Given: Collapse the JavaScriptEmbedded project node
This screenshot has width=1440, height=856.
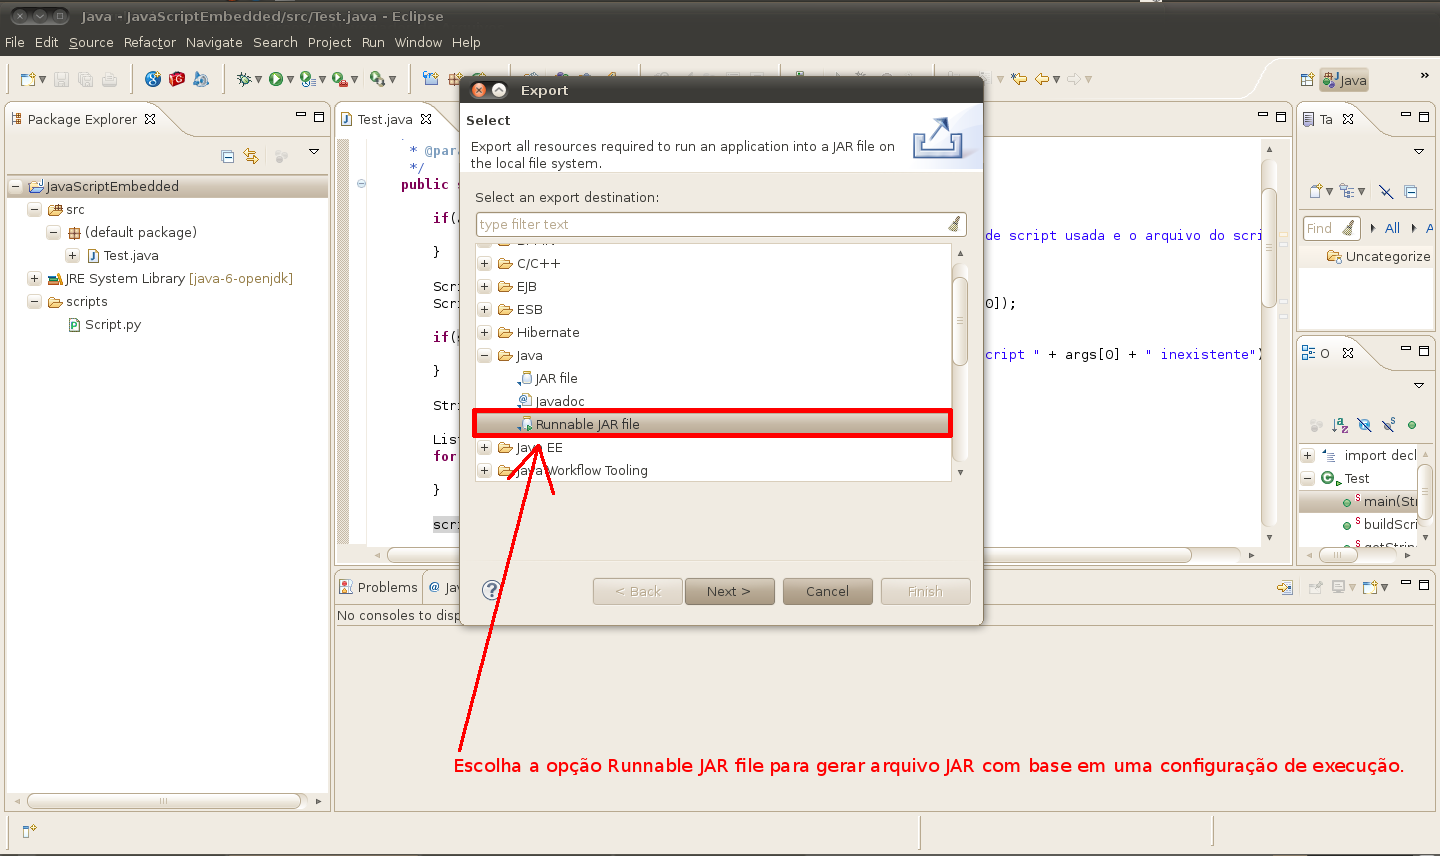Looking at the screenshot, I should (x=15, y=186).
